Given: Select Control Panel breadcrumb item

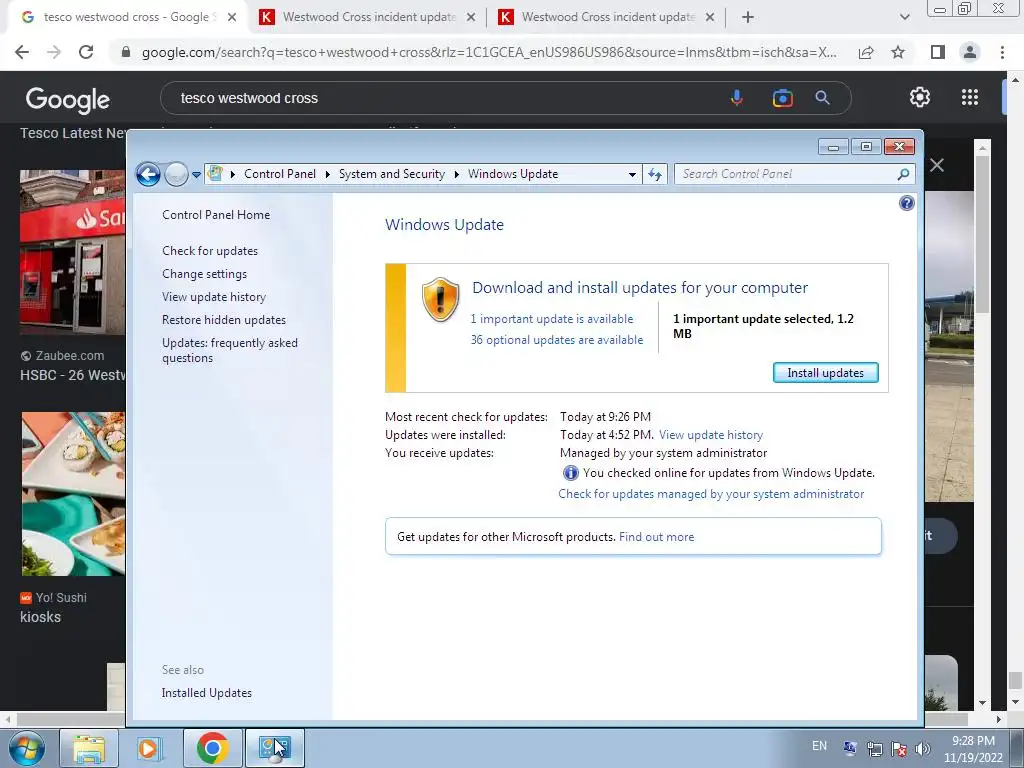Looking at the screenshot, I should click(x=280, y=174).
